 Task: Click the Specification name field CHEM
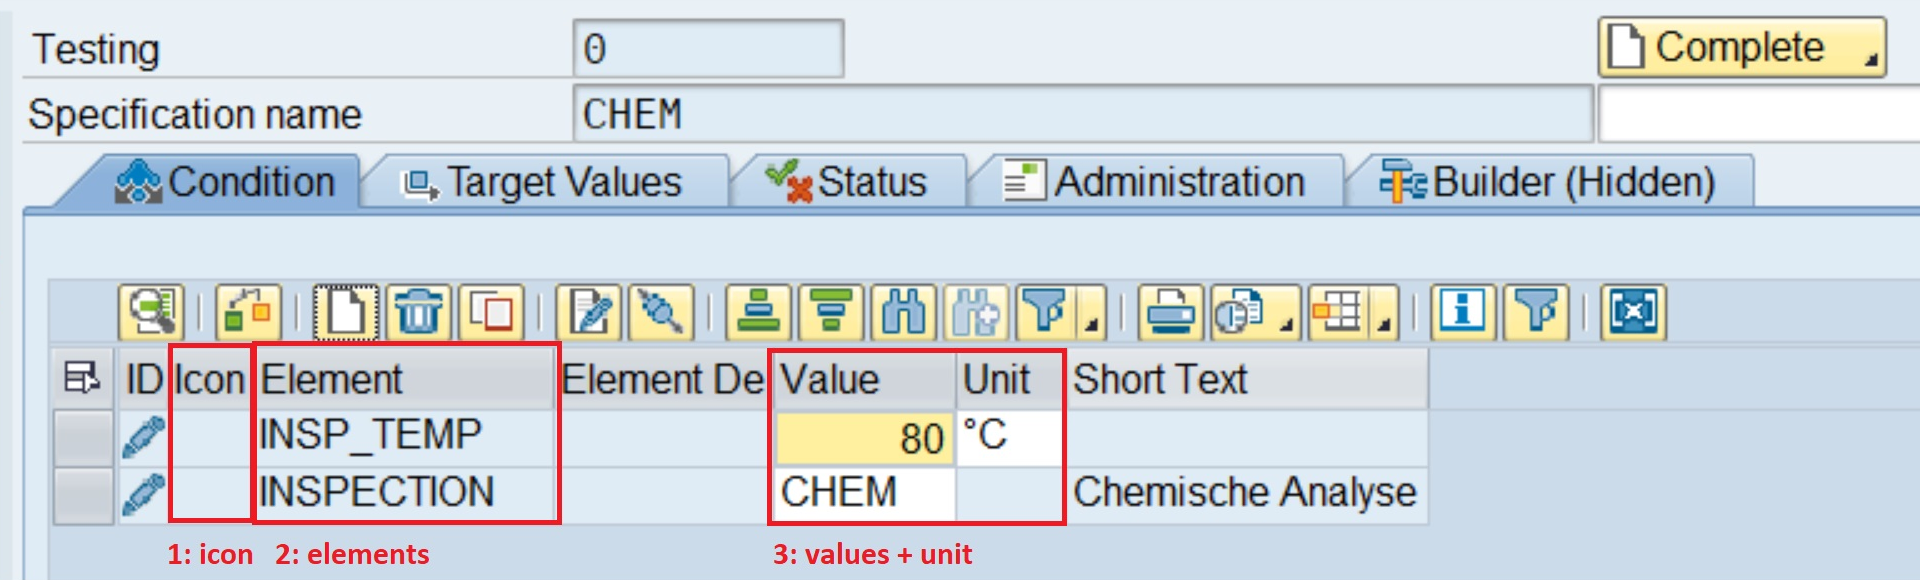pyautogui.click(x=1080, y=114)
